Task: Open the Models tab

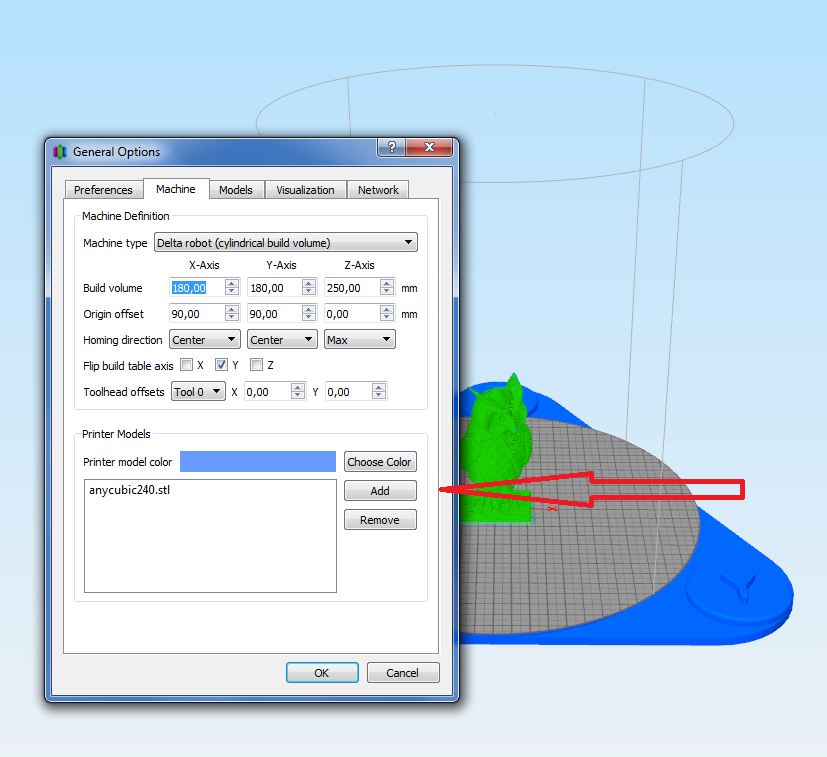Action: click(236, 190)
